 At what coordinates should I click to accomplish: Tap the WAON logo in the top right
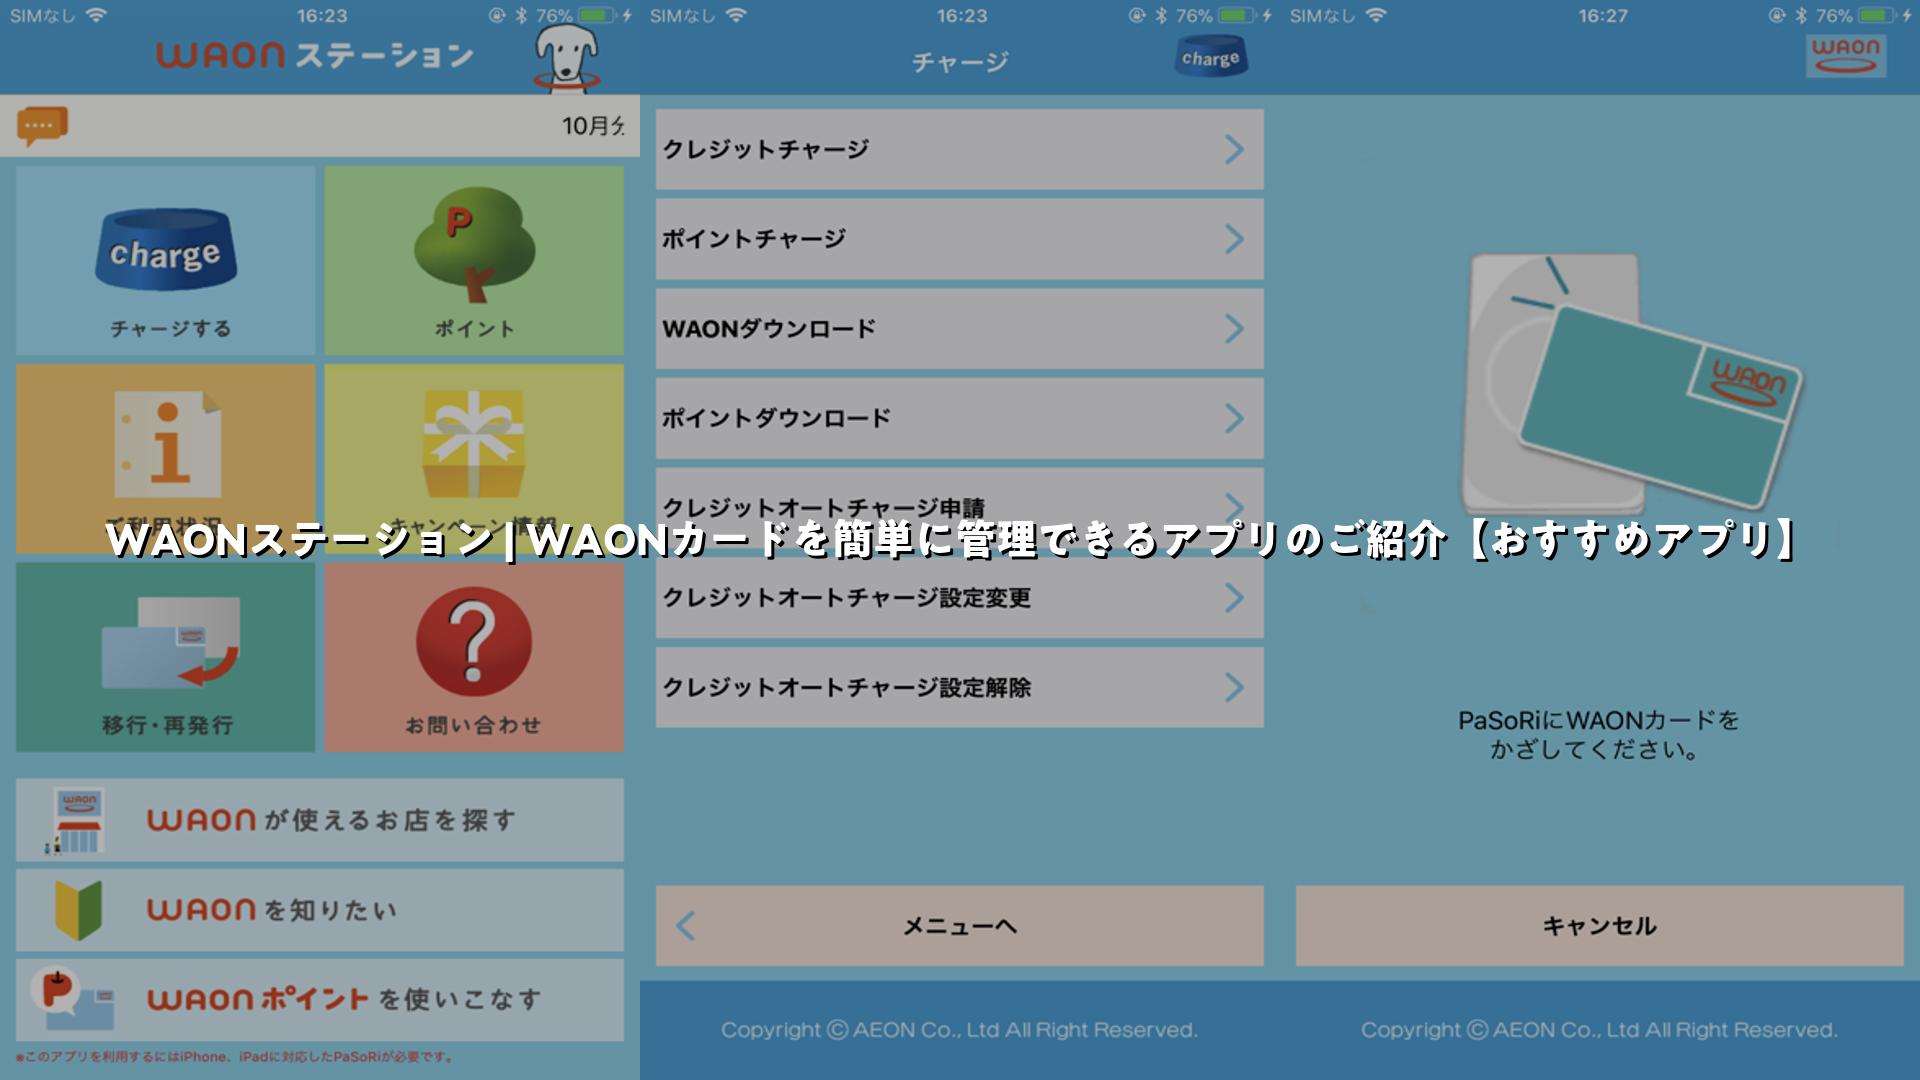1846,55
